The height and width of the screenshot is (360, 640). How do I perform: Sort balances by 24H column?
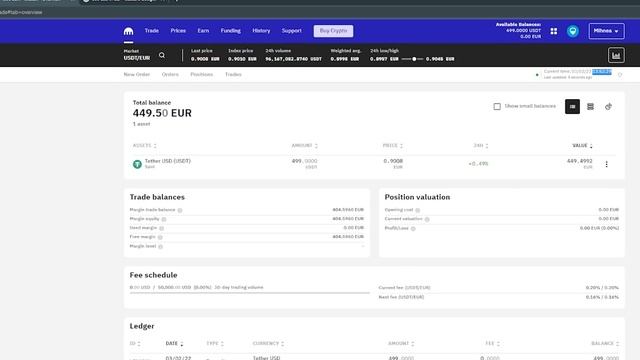[x=480, y=146]
